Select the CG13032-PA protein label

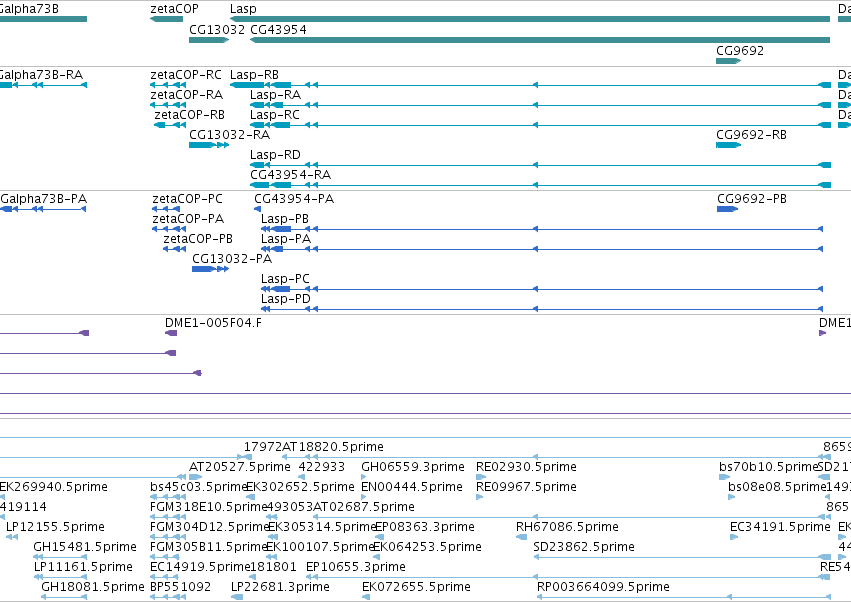tap(232, 259)
